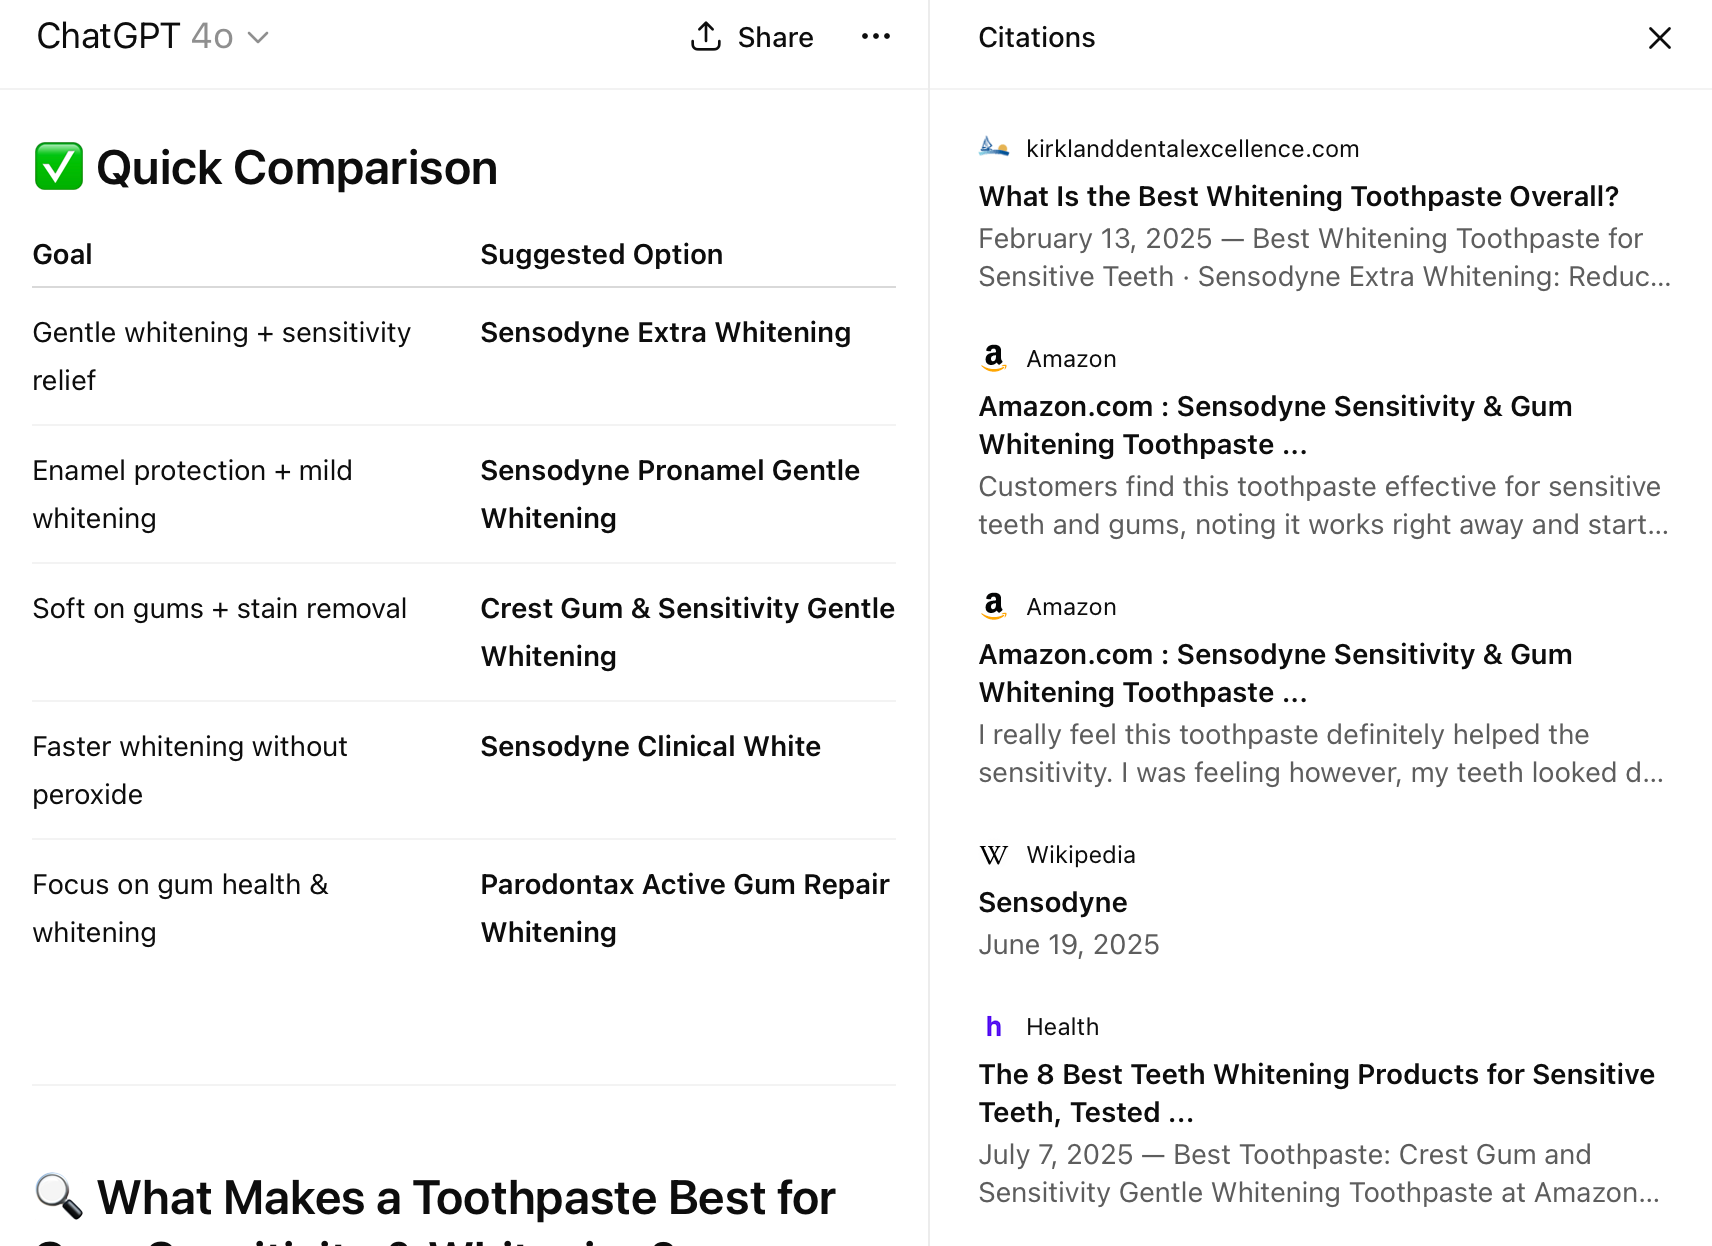Click the first Amazon logo icon
The image size is (1712, 1246).
pyautogui.click(x=993, y=358)
